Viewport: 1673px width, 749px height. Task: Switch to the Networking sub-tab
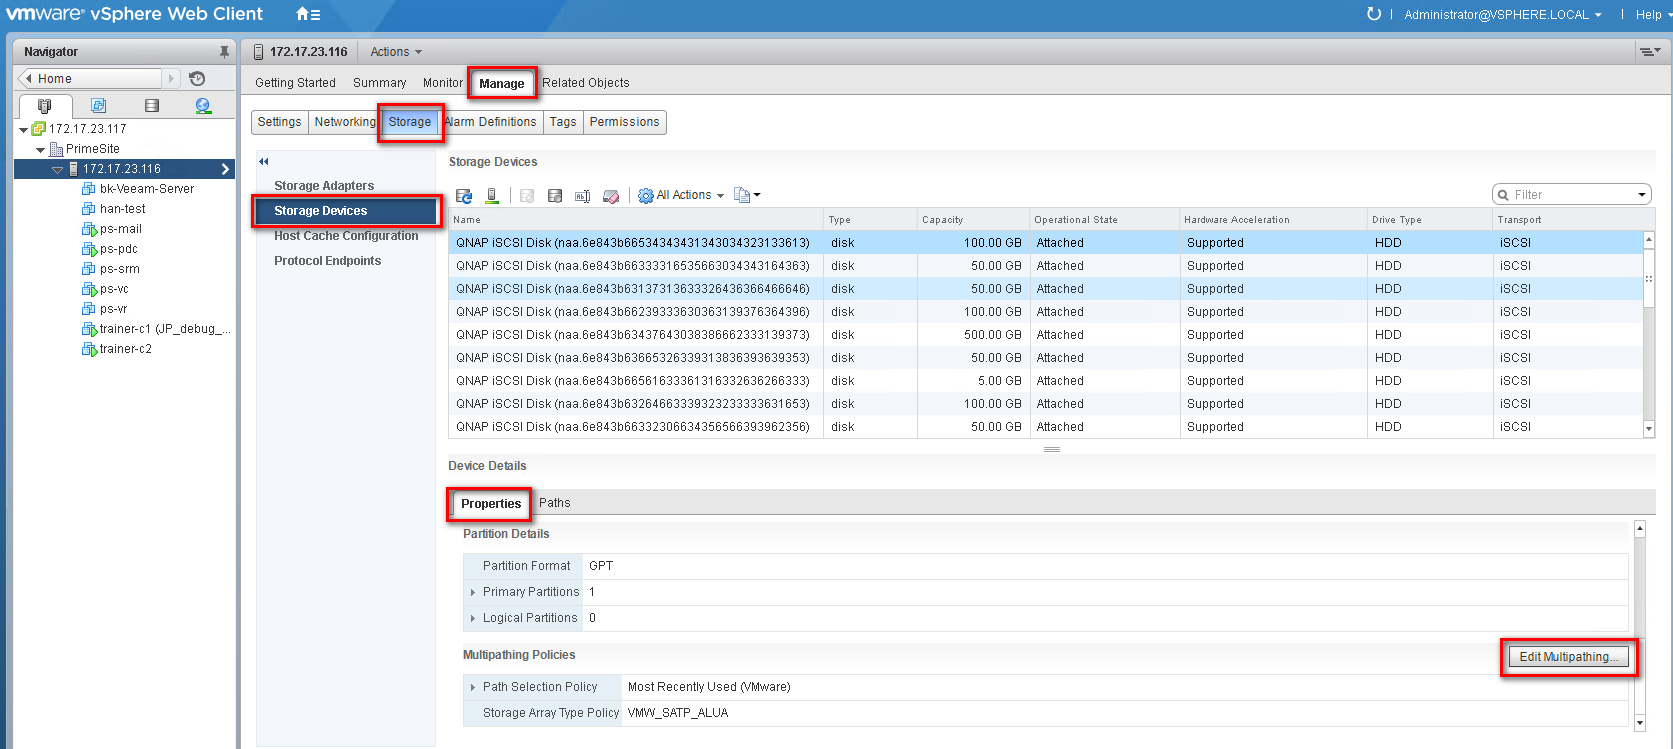345,122
